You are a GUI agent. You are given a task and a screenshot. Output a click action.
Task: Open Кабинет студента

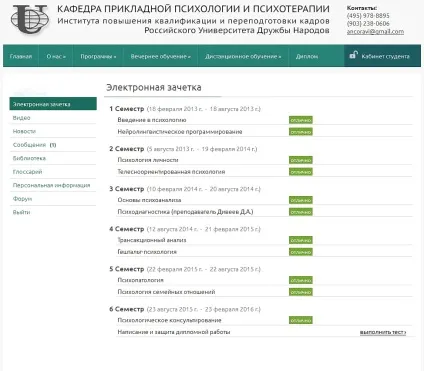382,56
